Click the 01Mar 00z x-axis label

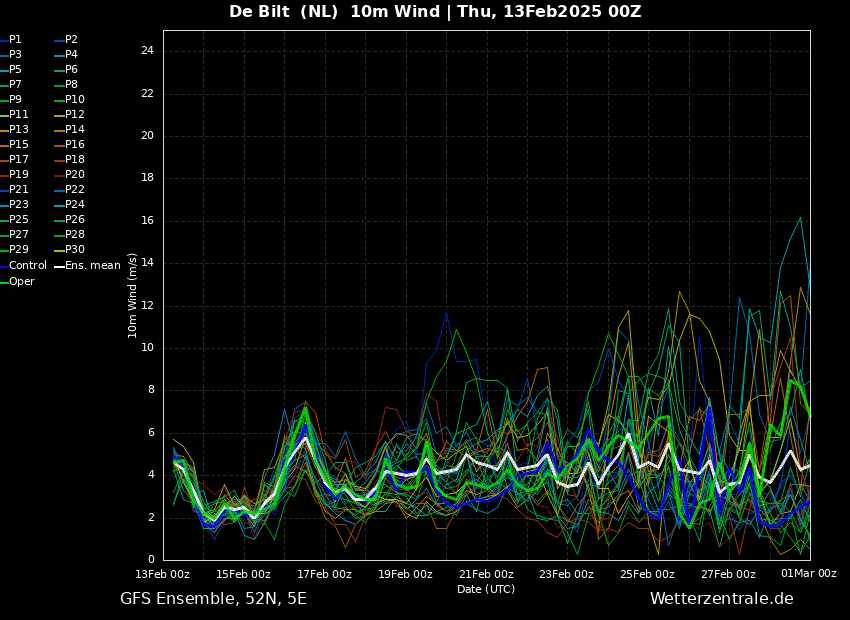[809, 573]
